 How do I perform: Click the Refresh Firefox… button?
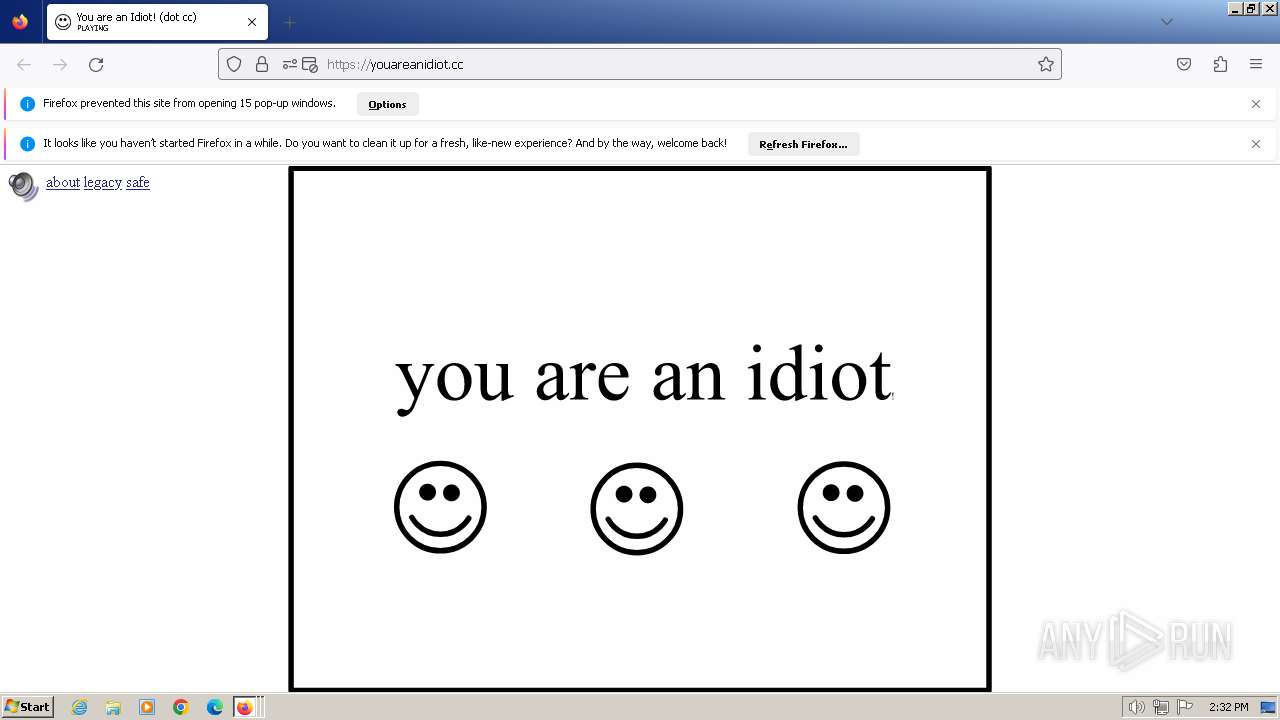(803, 144)
